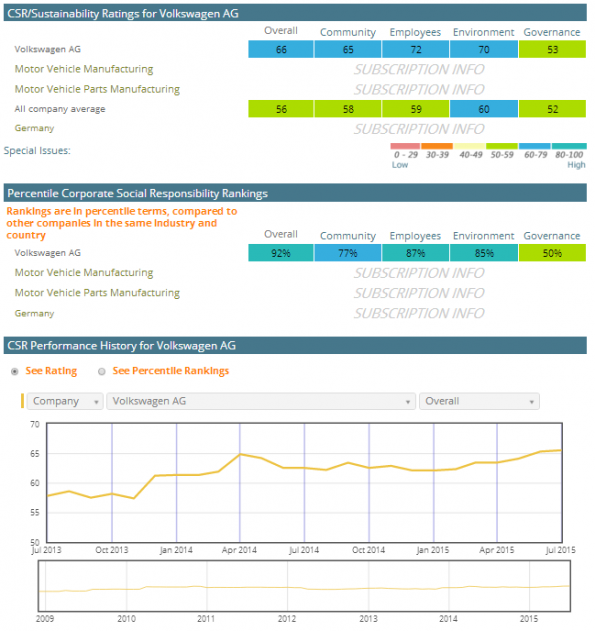Click All company average Employees 59 cell
The image size is (595, 631).
(x=416, y=109)
